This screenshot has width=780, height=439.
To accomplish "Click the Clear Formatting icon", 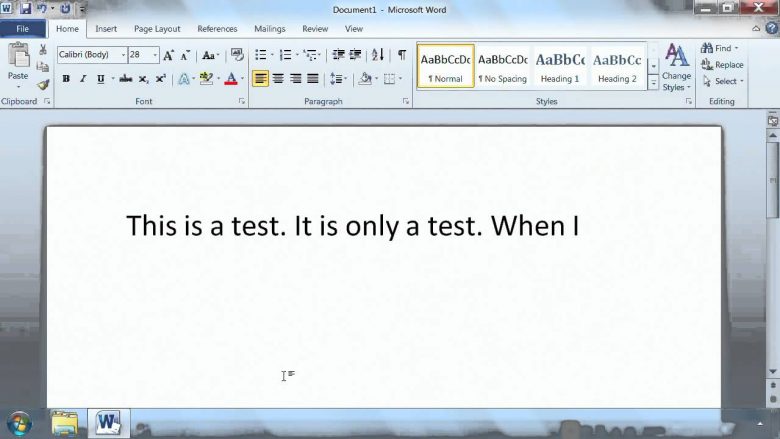I will (x=237, y=55).
